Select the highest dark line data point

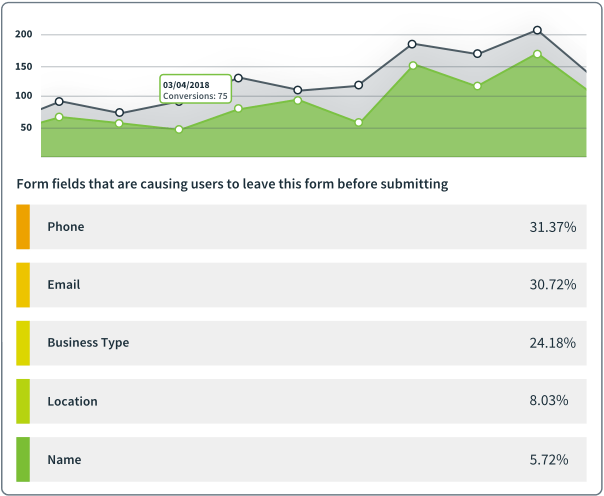537,31
